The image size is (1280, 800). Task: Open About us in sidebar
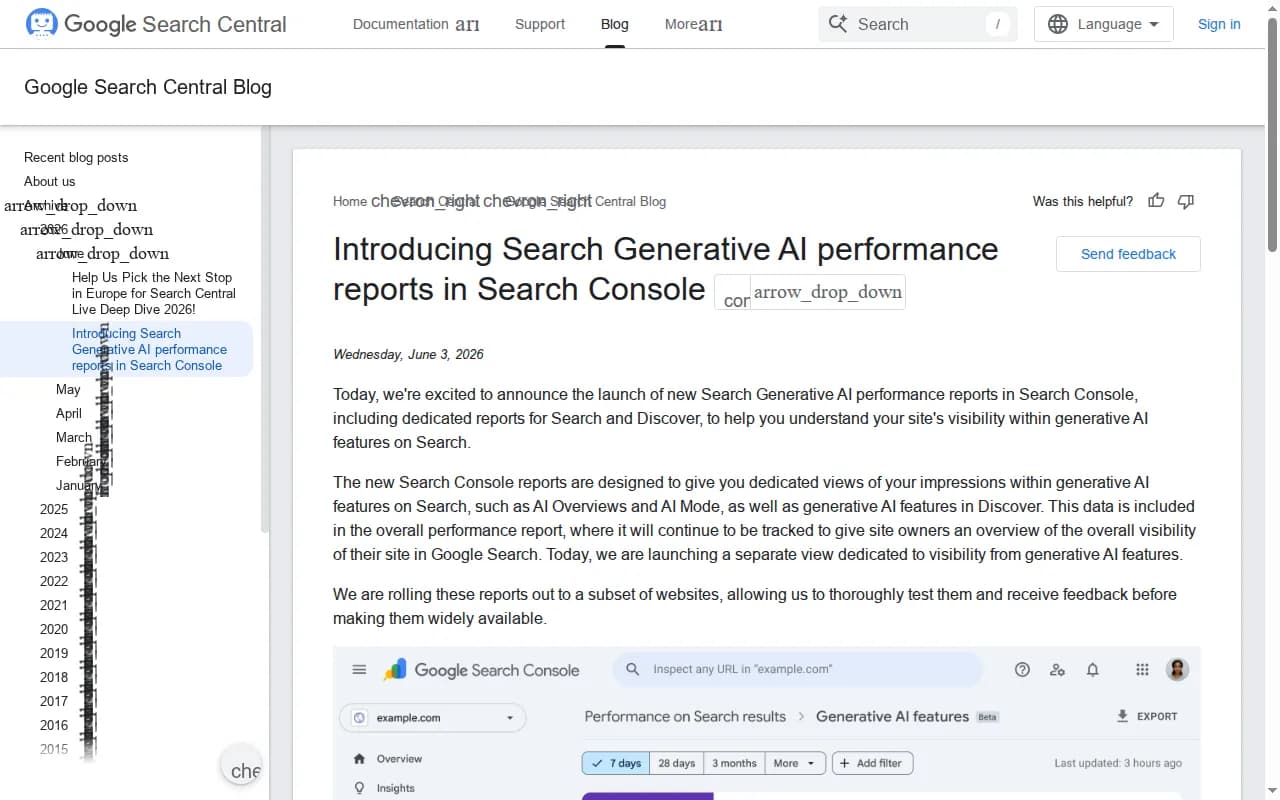(49, 181)
